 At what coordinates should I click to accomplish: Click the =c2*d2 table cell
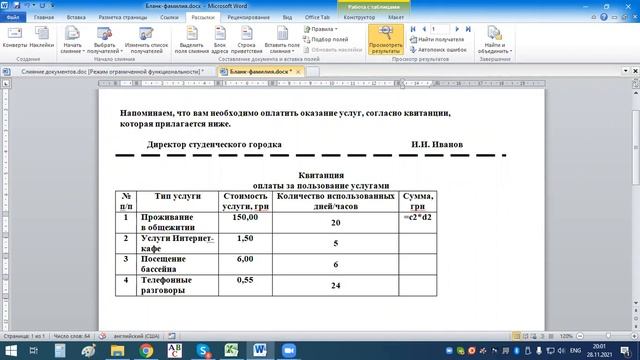pos(418,222)
